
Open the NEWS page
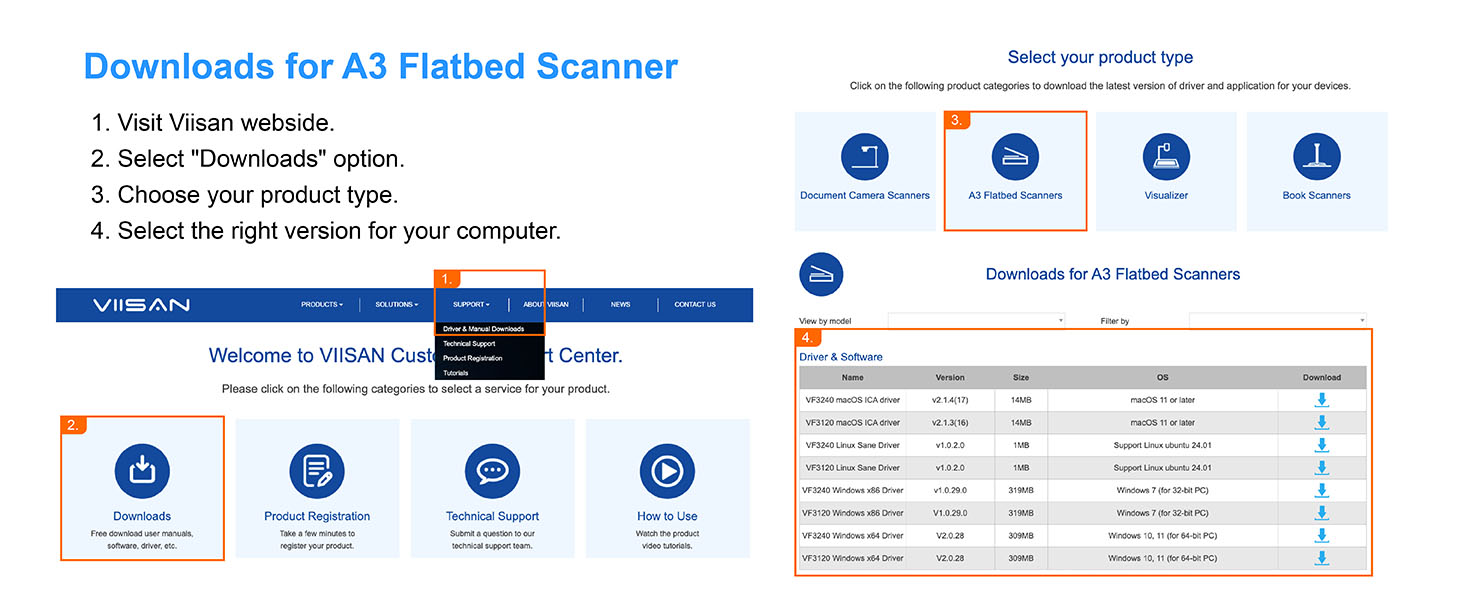(x=621, y=305)
